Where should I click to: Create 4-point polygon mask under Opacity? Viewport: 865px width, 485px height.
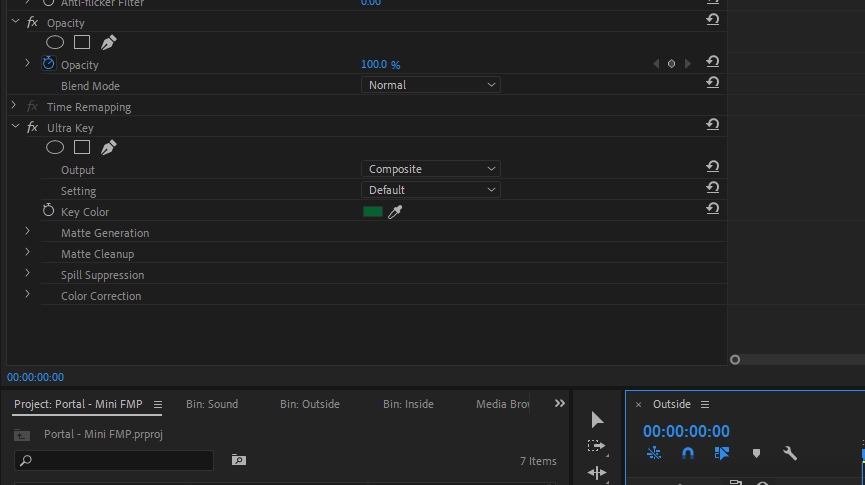82,42
